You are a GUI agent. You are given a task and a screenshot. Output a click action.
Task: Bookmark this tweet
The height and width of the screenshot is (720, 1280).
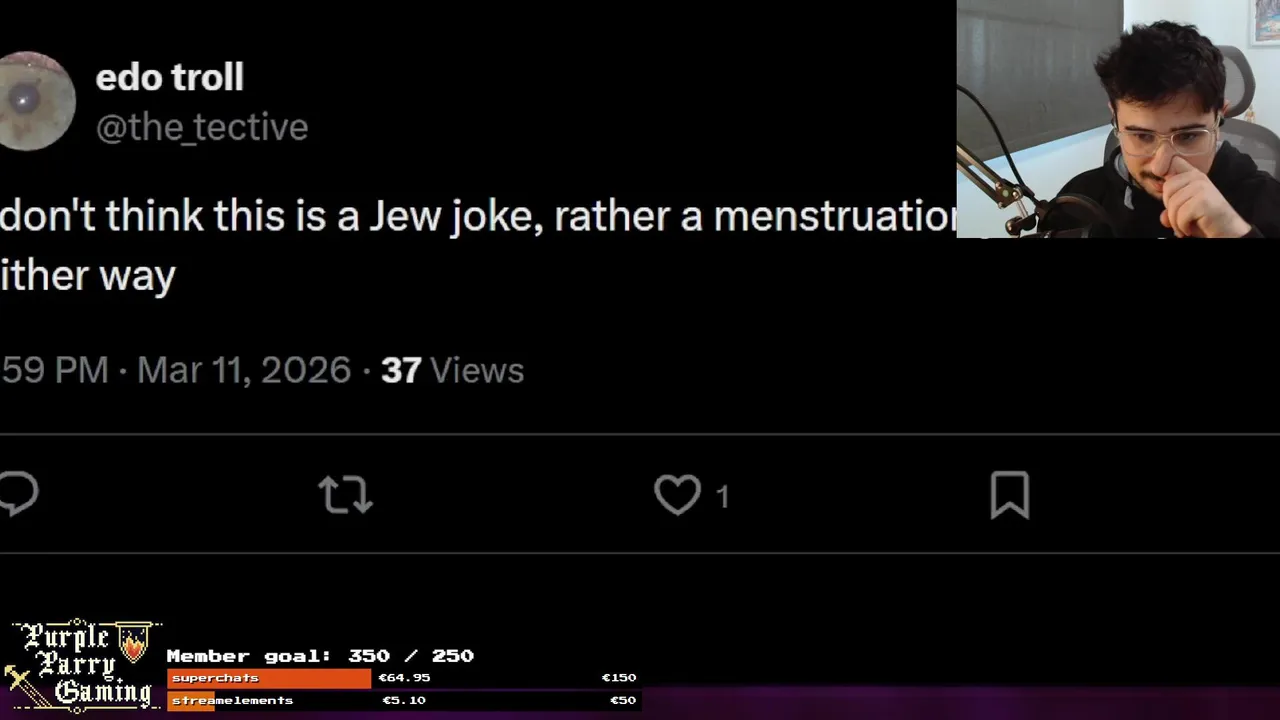coord(1009,495)
